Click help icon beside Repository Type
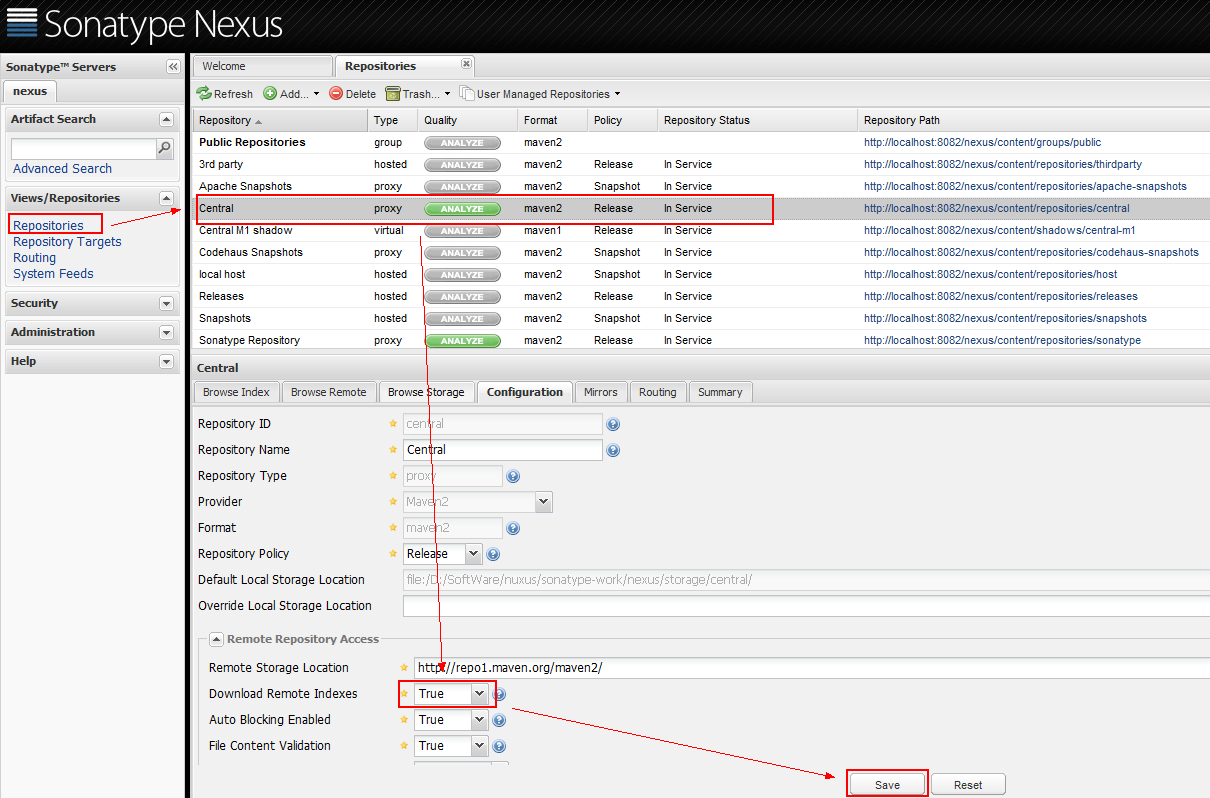The width and height of the screenshot is (1210, 798). (x=513, y=476)
